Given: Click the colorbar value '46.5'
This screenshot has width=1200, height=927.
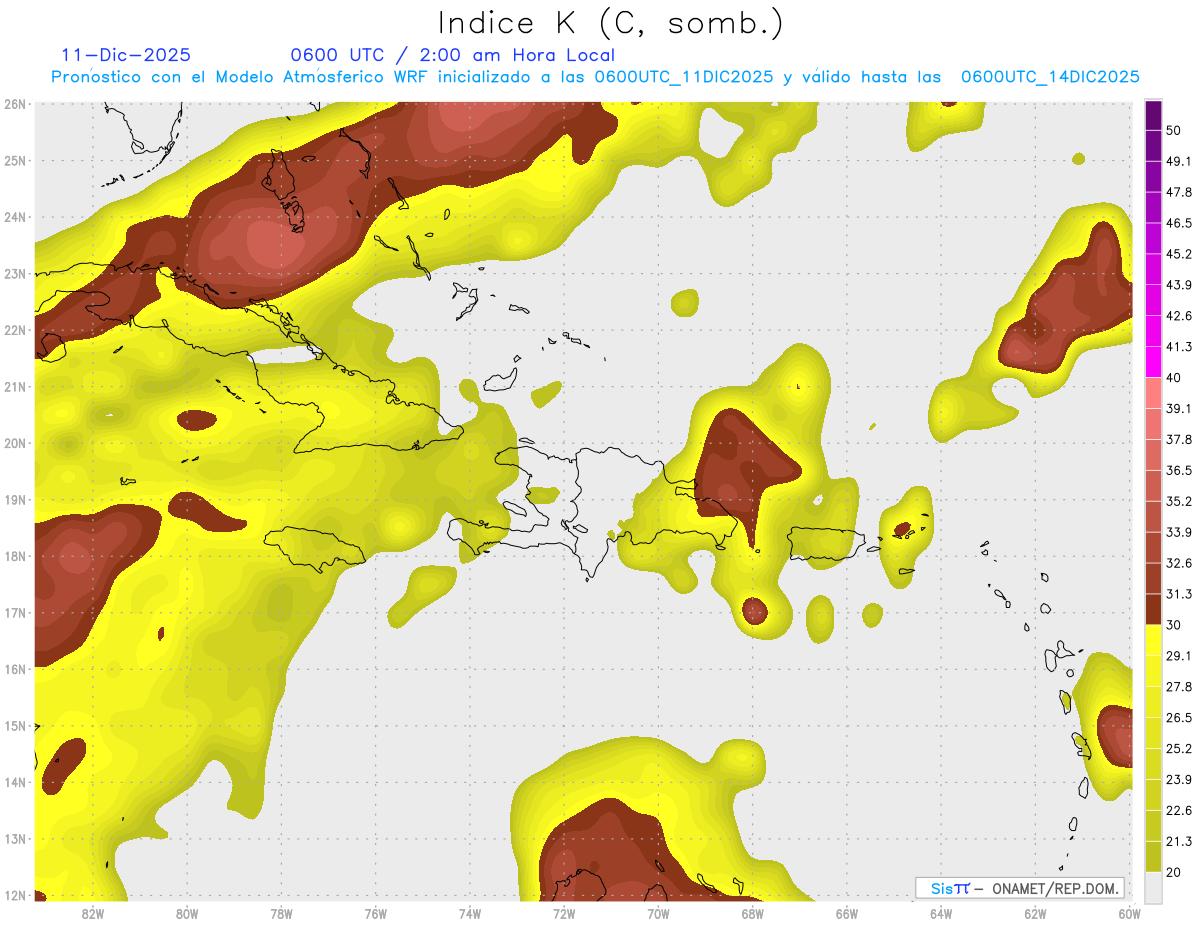Looking at the screenshot, I should tap(1178, 223).
